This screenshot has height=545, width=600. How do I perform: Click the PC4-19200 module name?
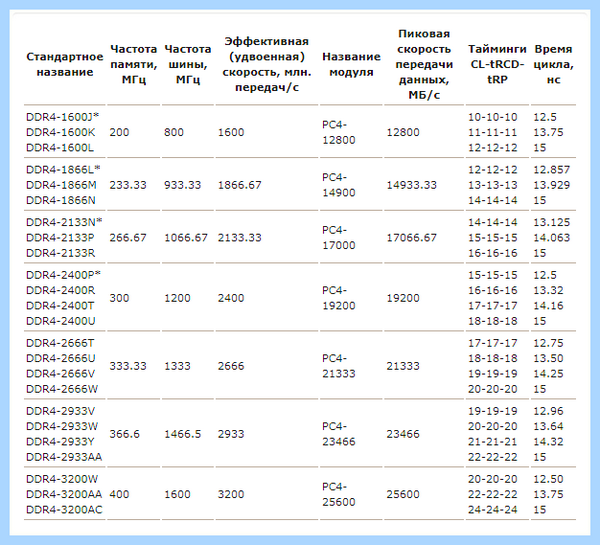click(339, 298)
